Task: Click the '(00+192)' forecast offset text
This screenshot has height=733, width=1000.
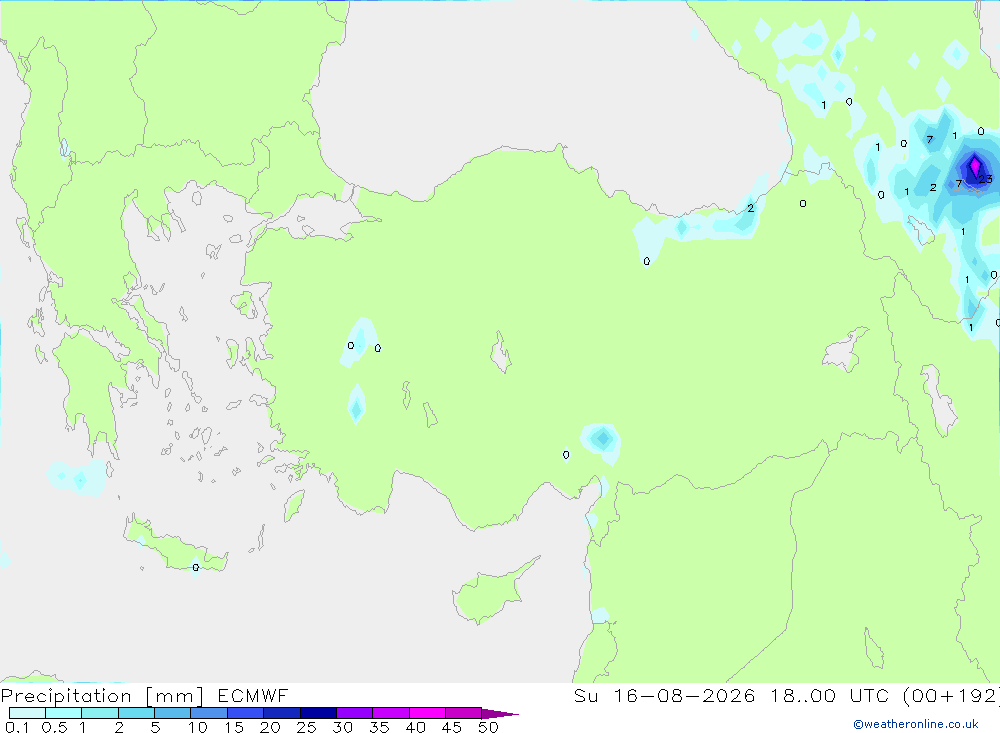Action: point(950,696)
